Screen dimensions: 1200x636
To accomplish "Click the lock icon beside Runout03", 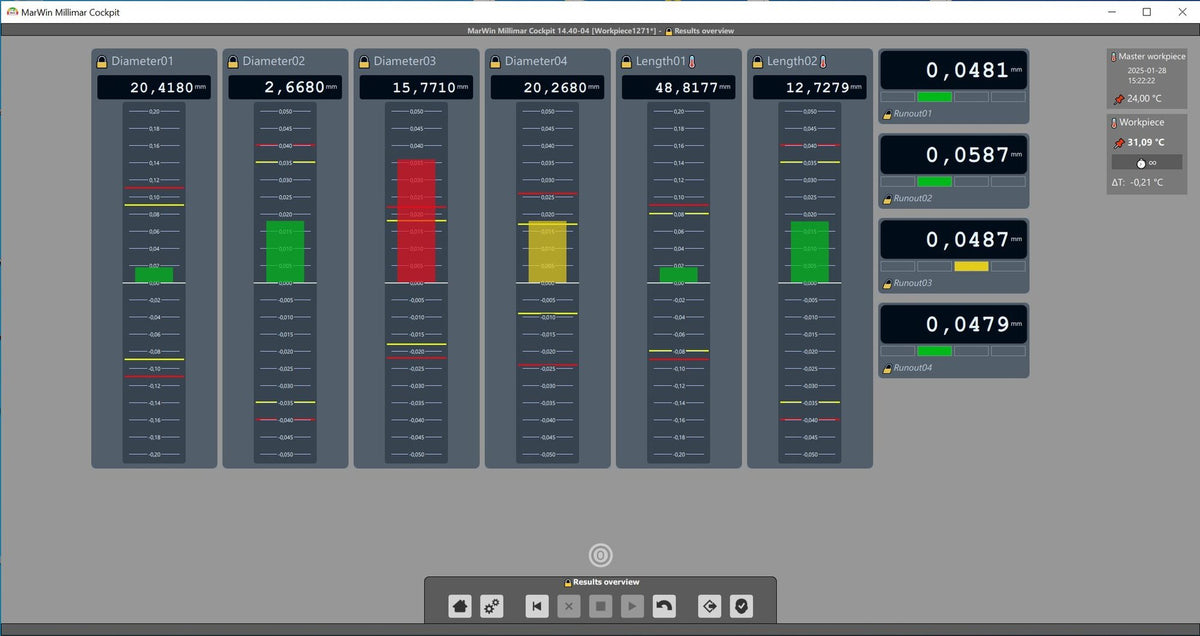I will point(886,284).
